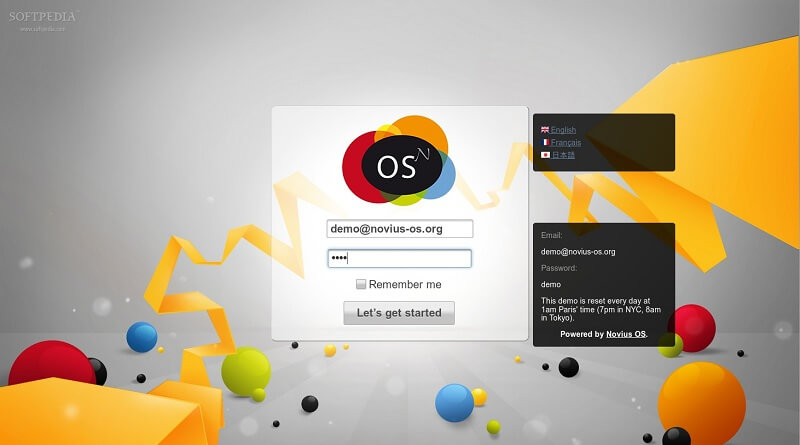Image resolution: width=800 pixels, height=445 pixels.
Task: Click into the password field
Action: [399, 259]
